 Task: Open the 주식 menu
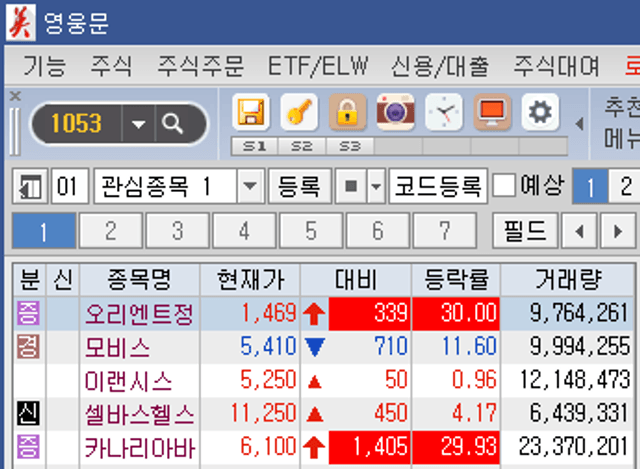click(x=111, y=66)
